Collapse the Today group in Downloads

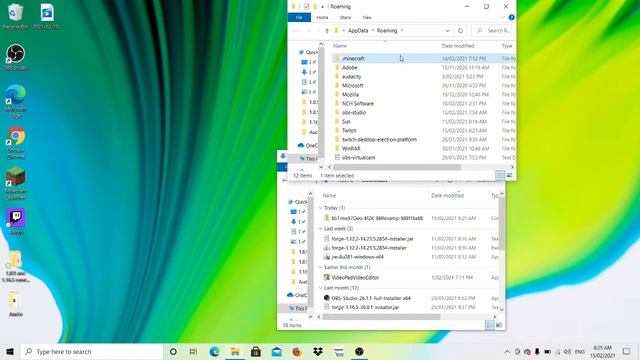click(320, 208)
